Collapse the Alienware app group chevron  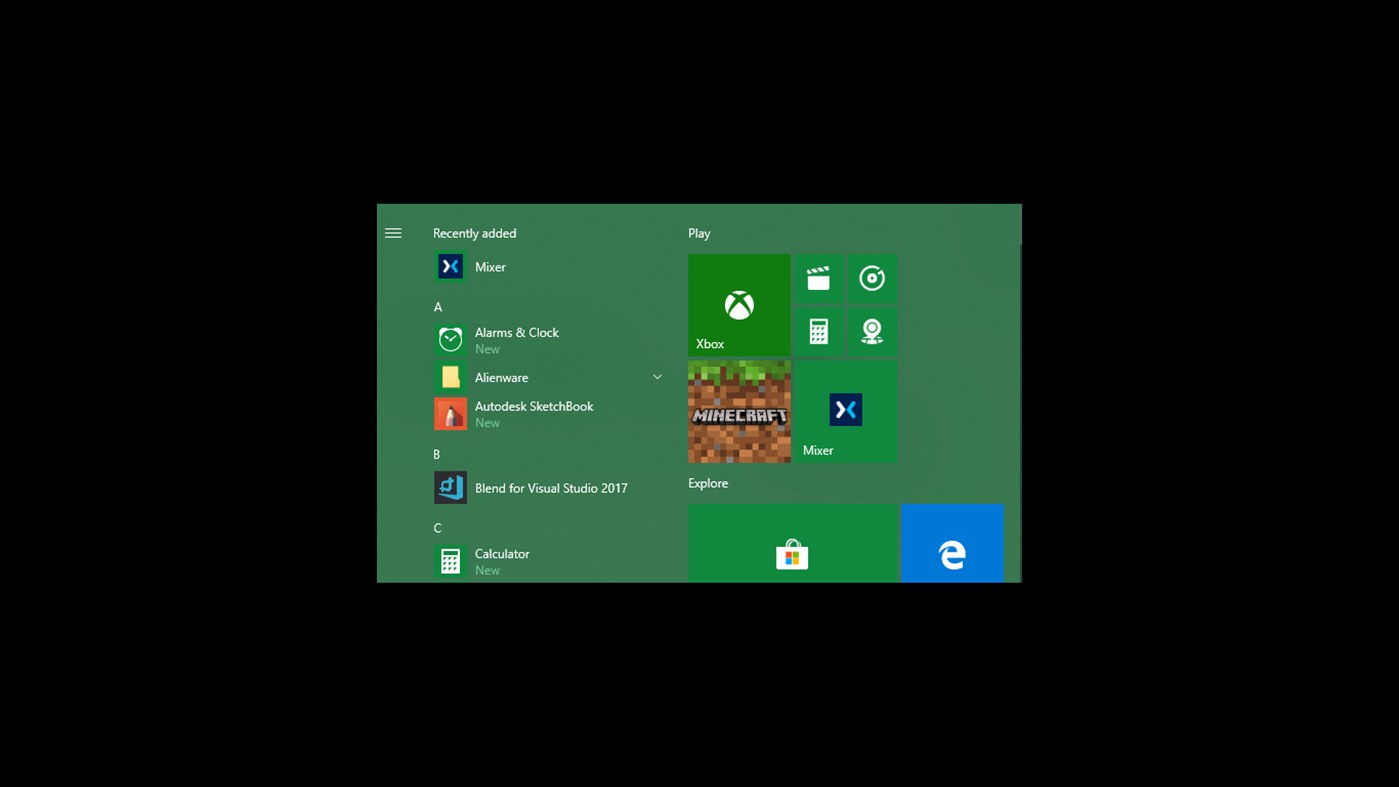coord(657,377)
